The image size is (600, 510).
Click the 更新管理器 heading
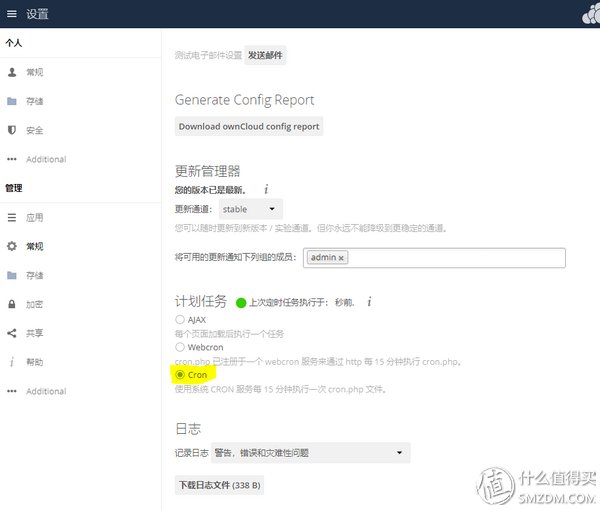[x=207, y=171]
